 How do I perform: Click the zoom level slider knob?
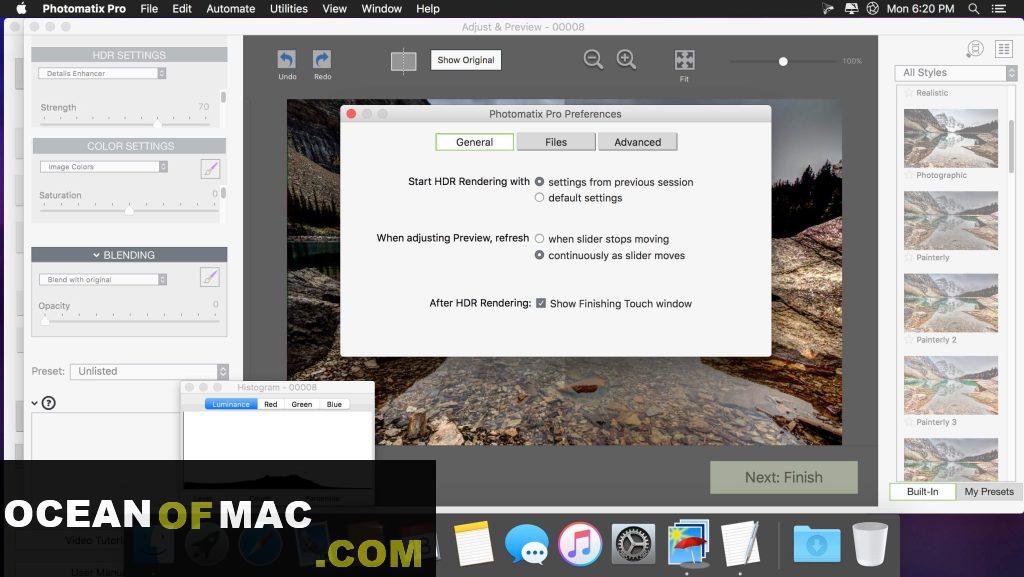(x=783, y=61)
